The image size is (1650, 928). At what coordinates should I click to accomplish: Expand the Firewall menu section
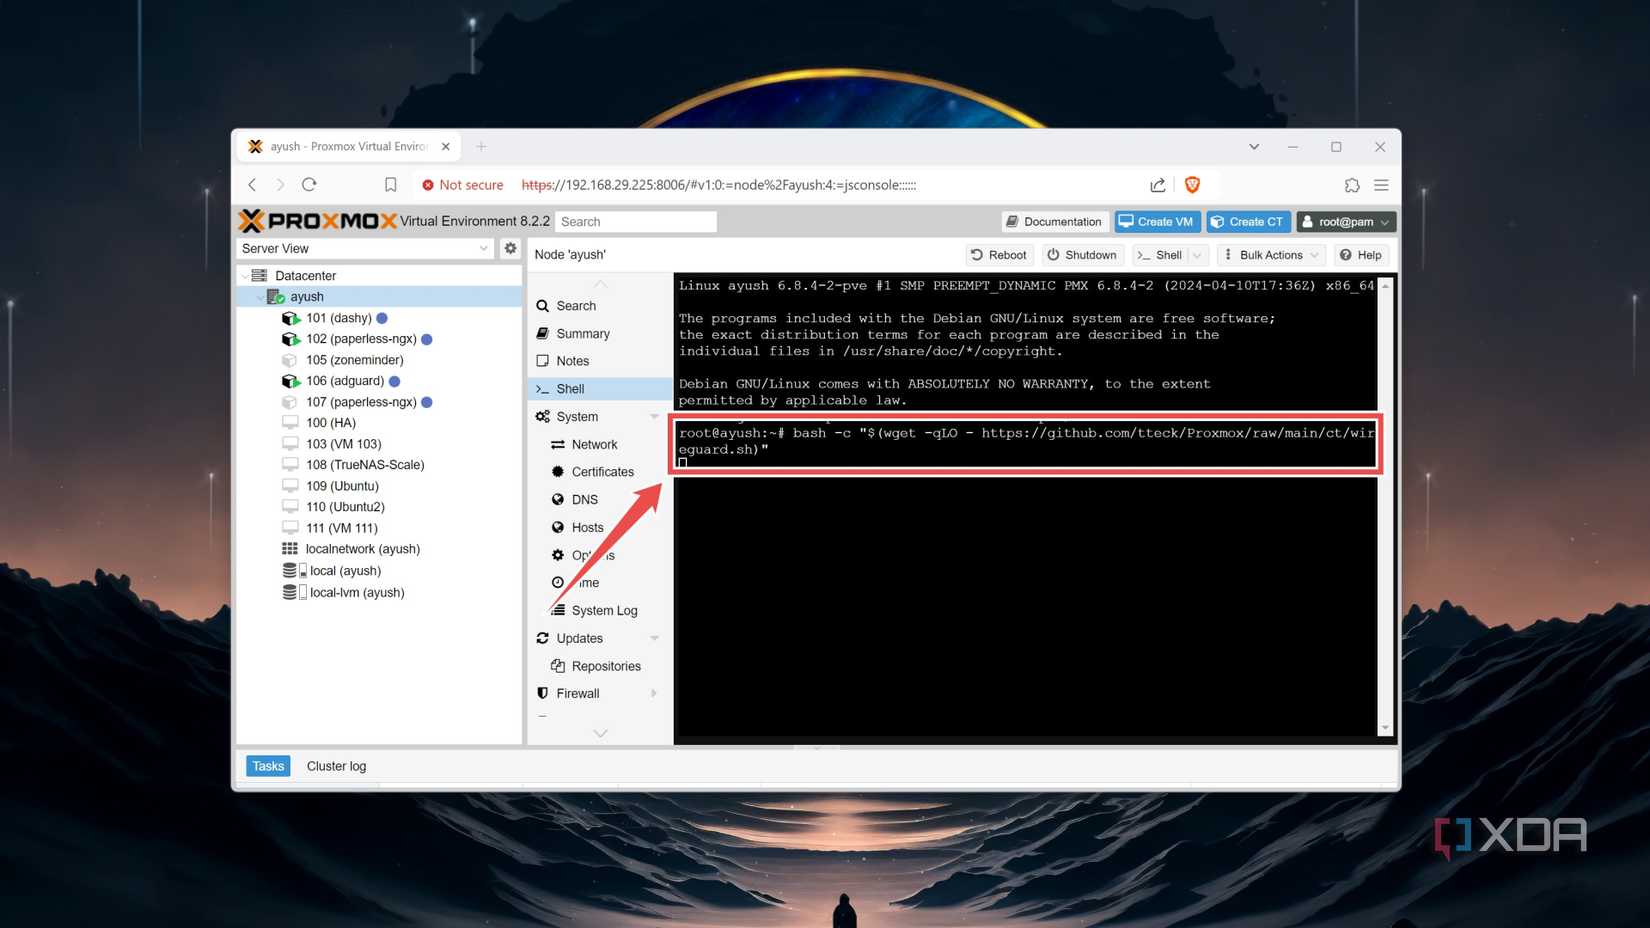(x=655, y=694)
